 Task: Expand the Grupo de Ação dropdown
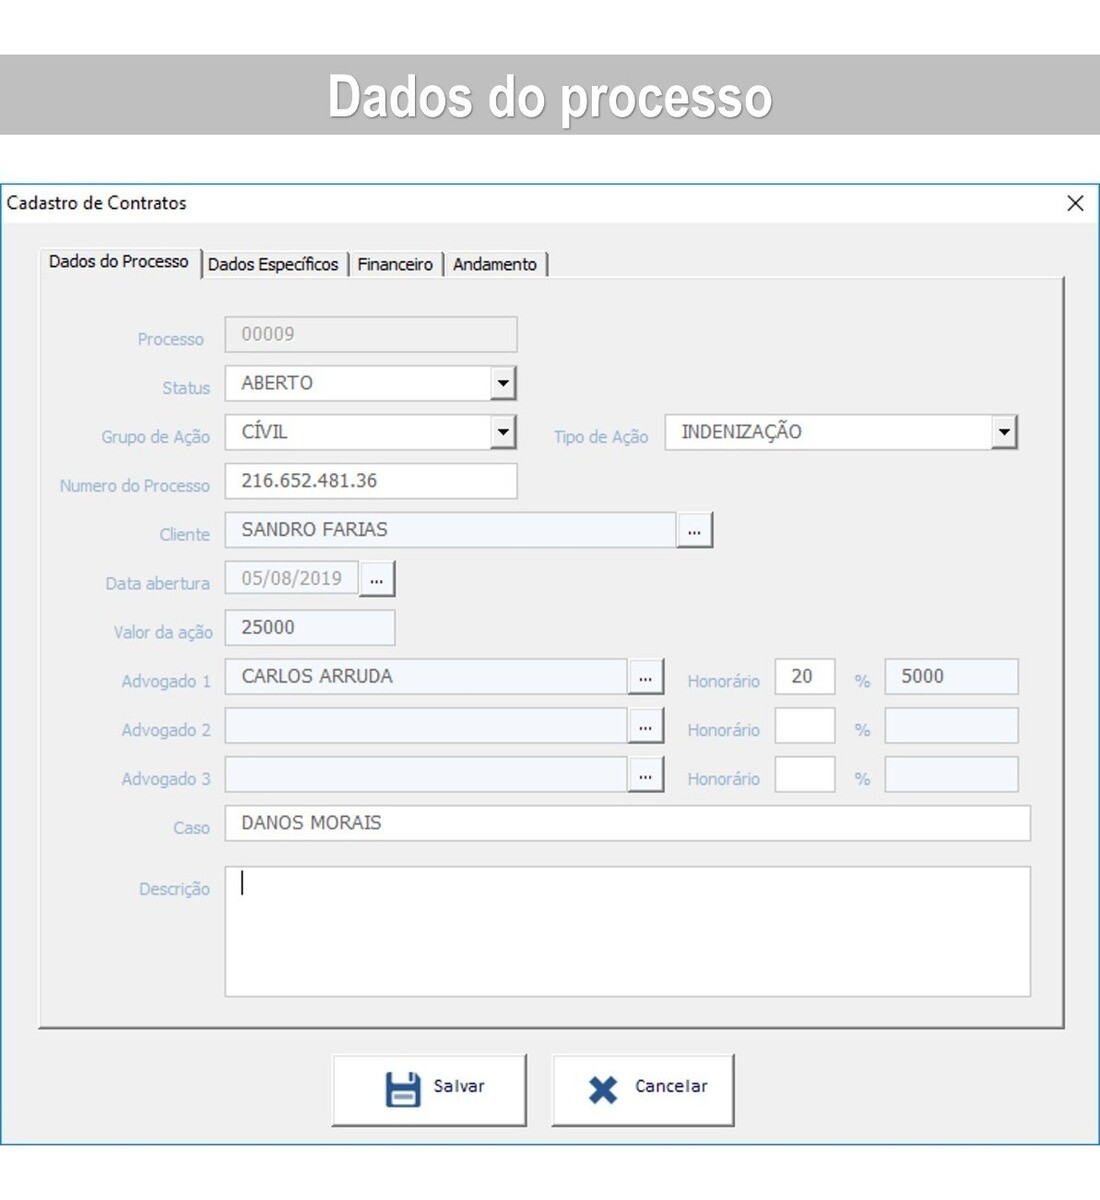(x=503, y=432)
